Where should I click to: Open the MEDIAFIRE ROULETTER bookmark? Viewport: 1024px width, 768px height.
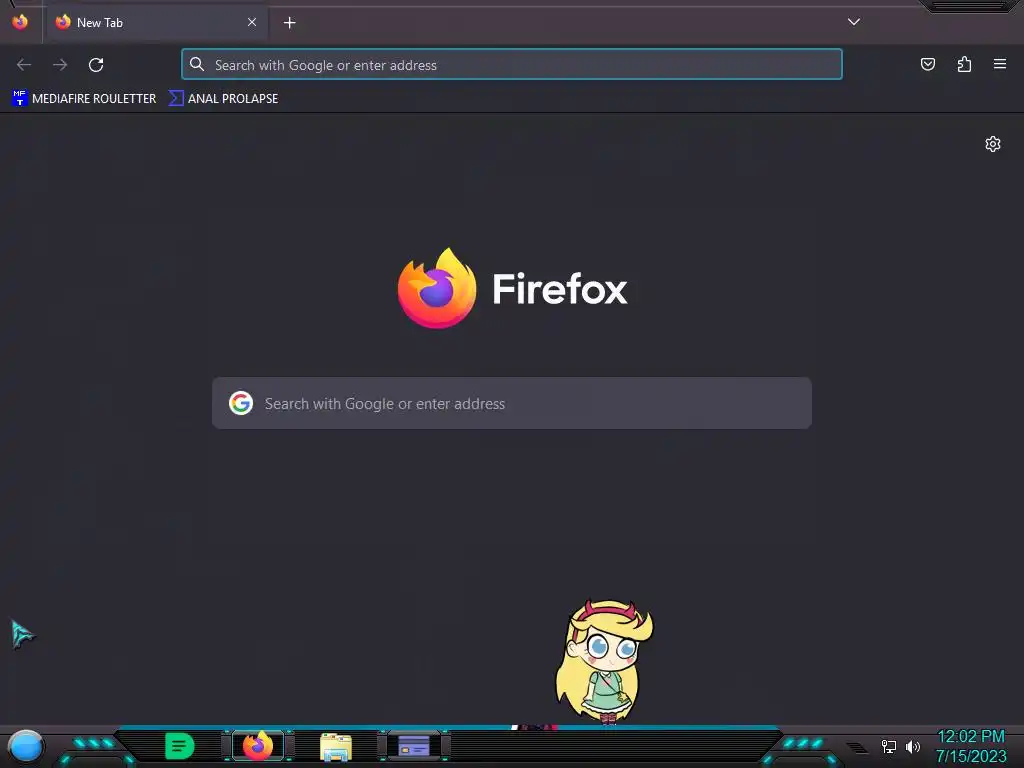pos(84,99)
